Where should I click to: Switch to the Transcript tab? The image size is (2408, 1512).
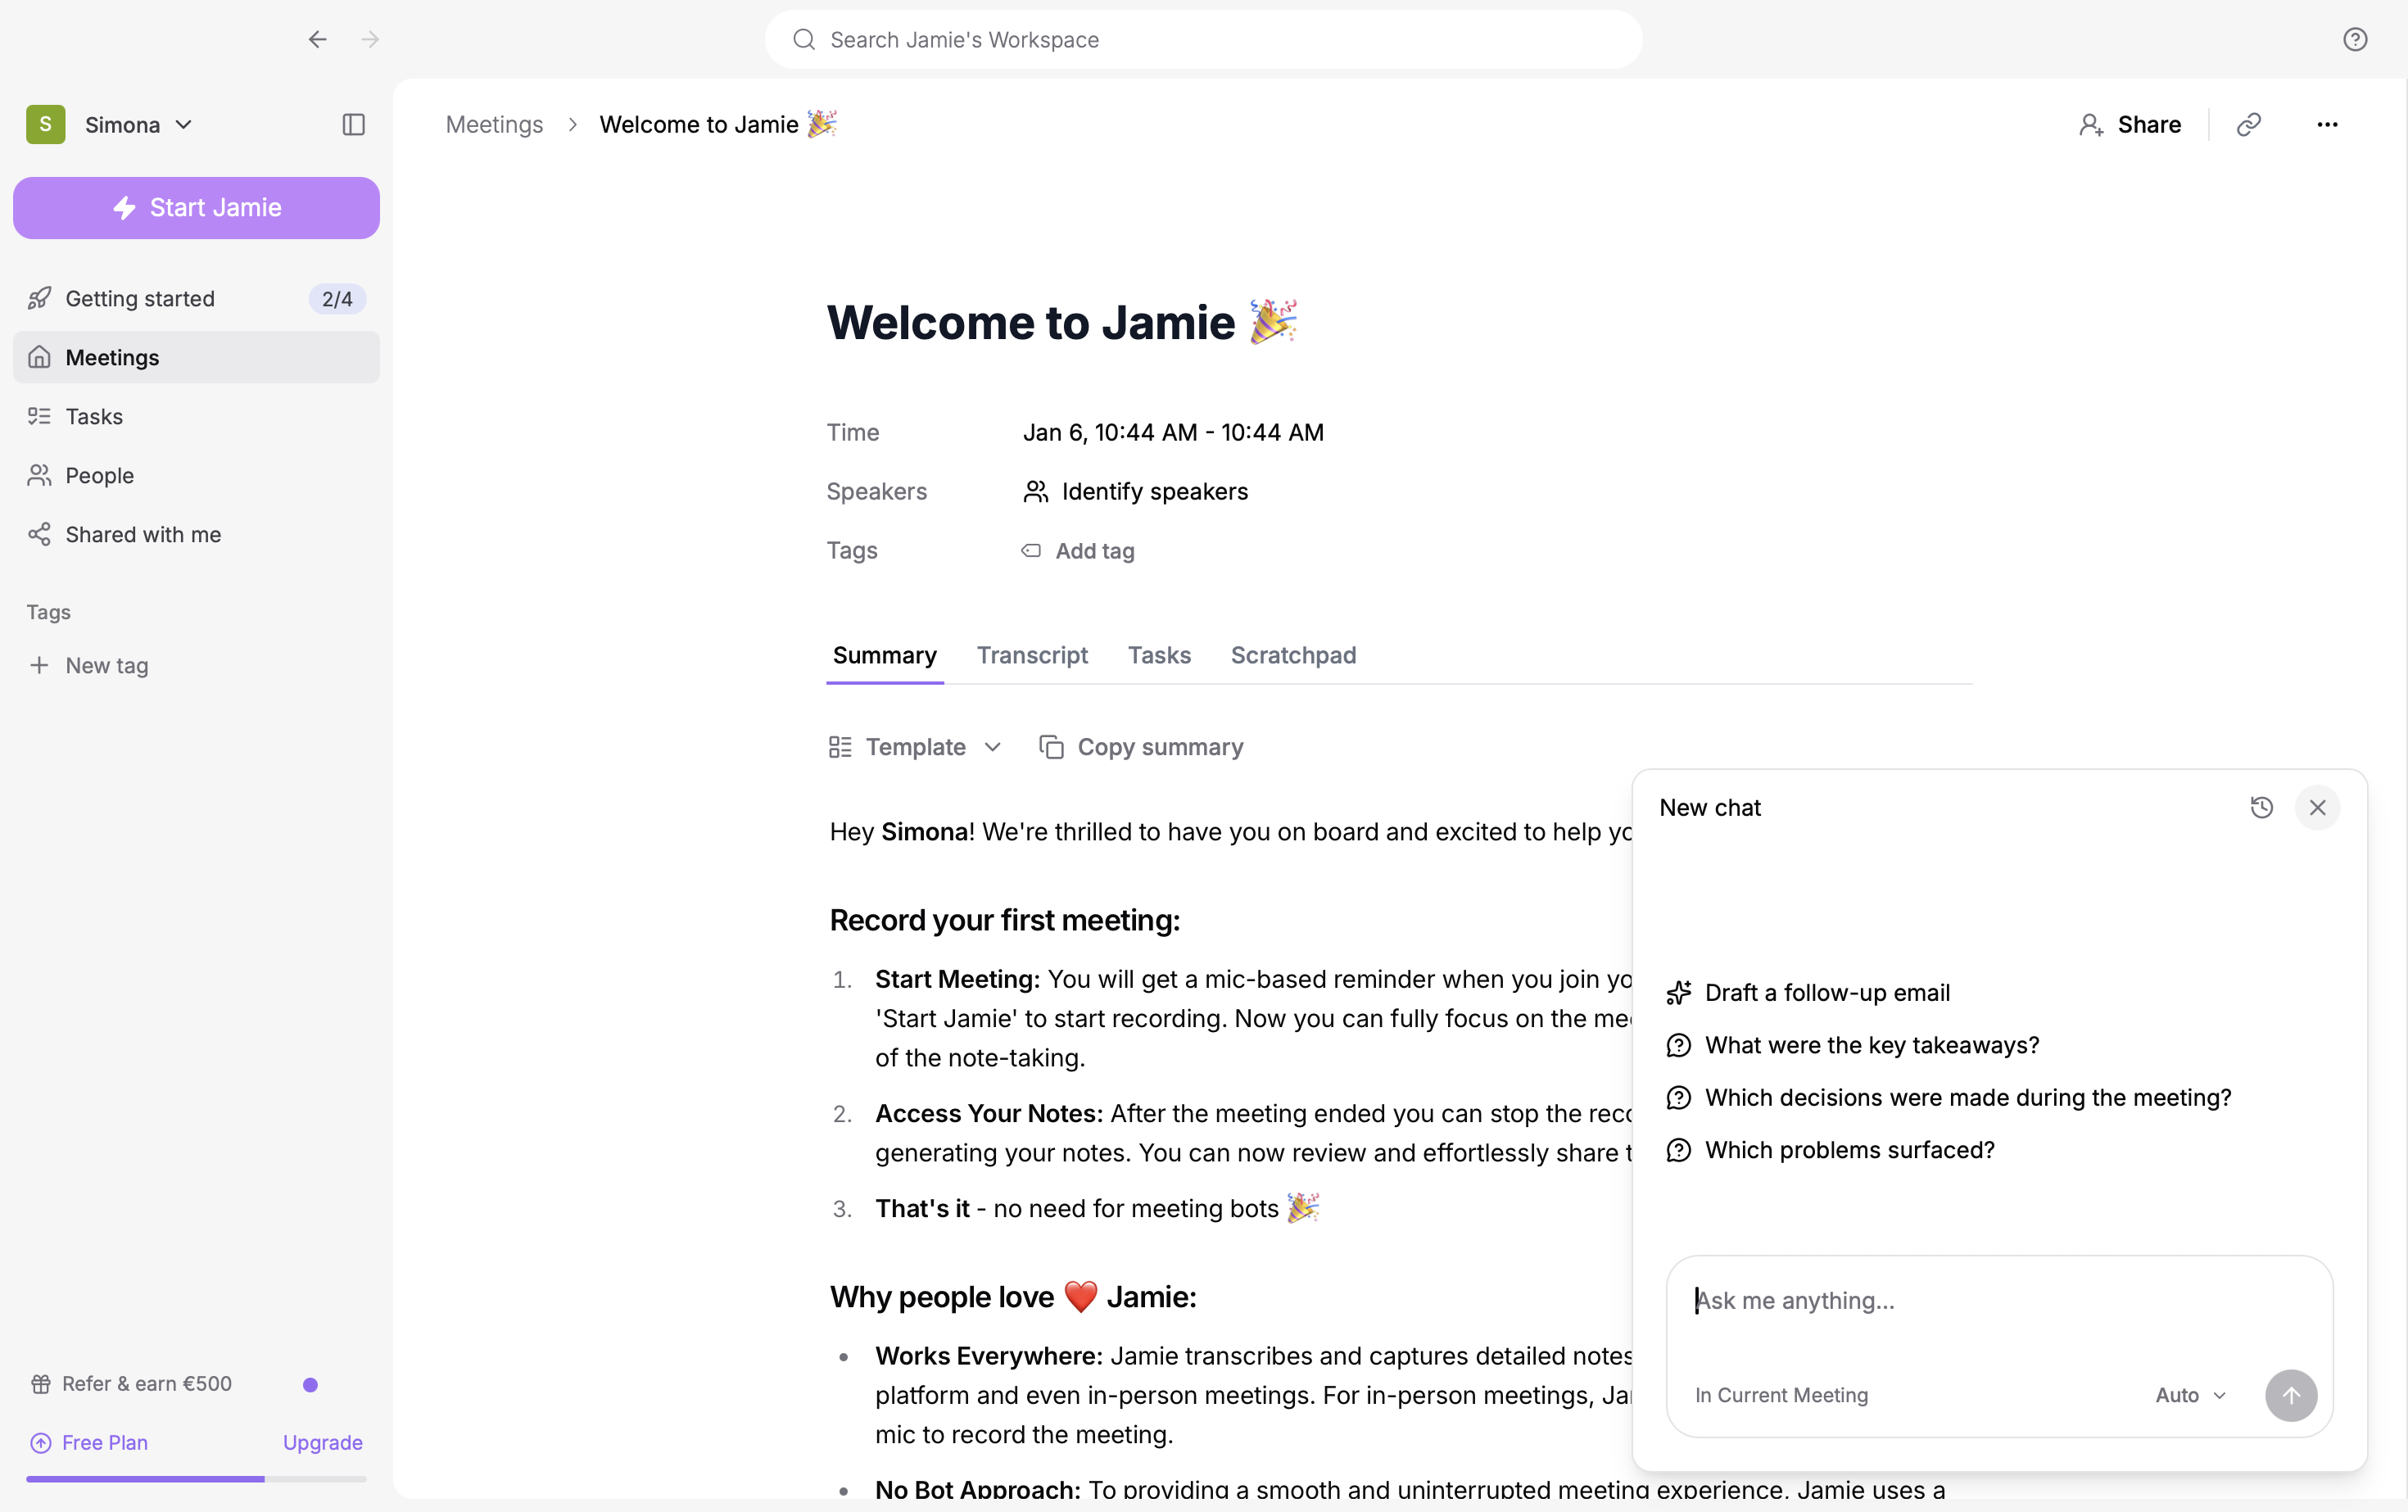tap(1031, 655)
